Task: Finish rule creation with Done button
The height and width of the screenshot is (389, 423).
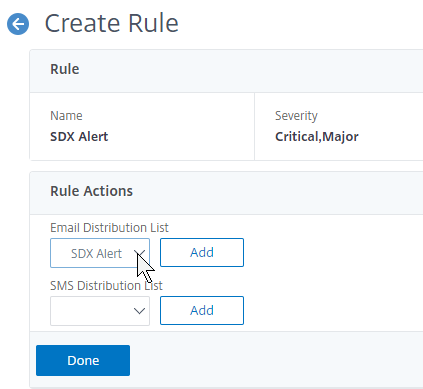Action: 83,360
